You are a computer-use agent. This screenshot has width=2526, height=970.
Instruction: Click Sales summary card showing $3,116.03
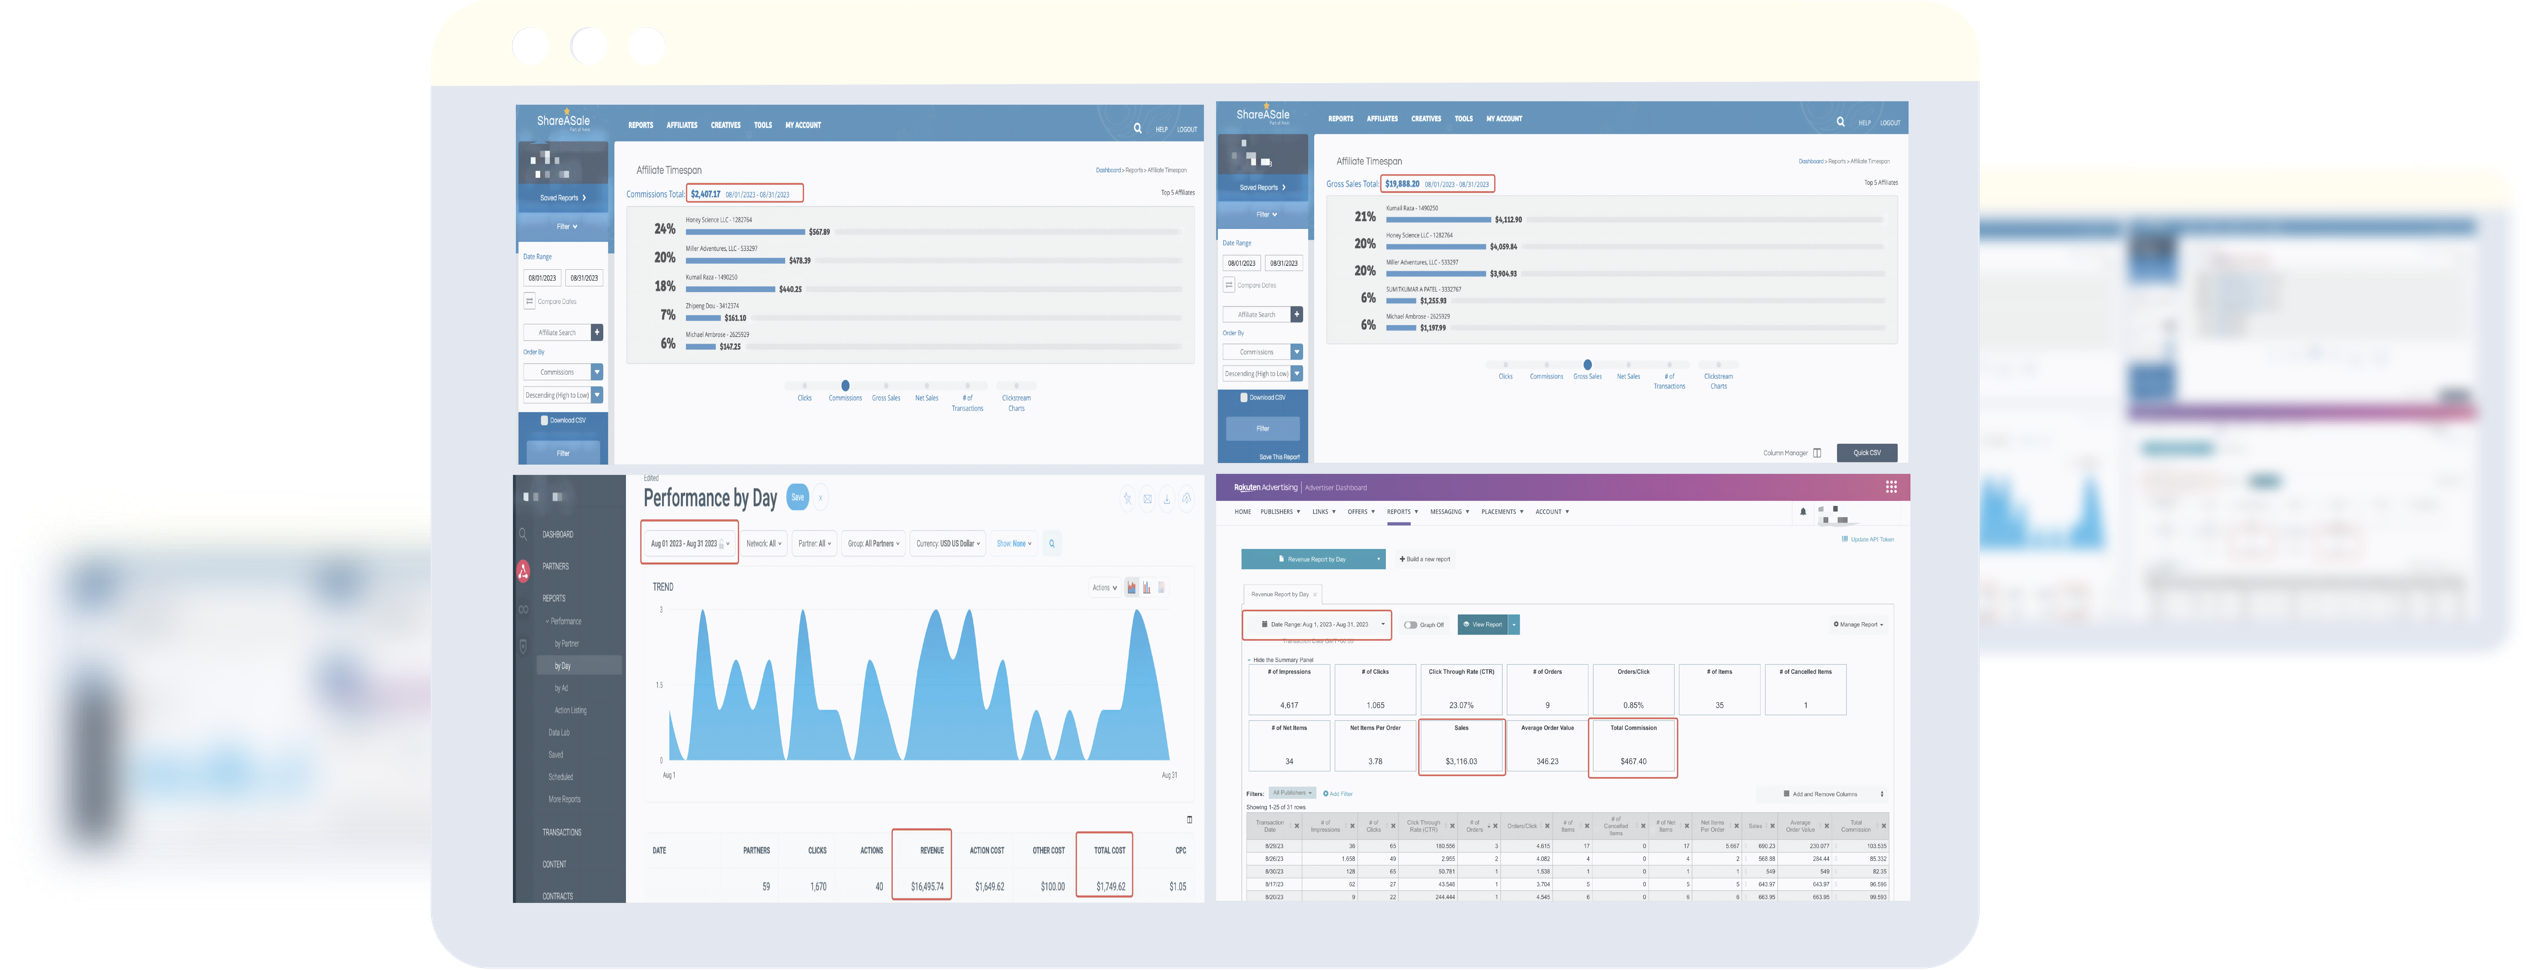[1461, 746]
